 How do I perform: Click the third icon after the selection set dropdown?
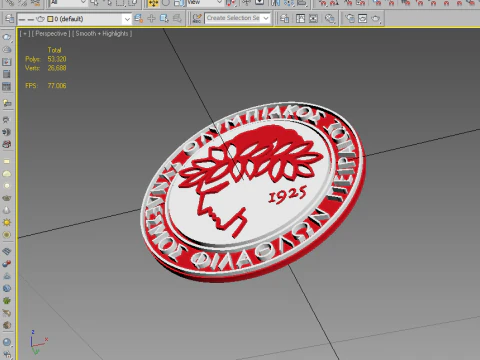(313, 18)
